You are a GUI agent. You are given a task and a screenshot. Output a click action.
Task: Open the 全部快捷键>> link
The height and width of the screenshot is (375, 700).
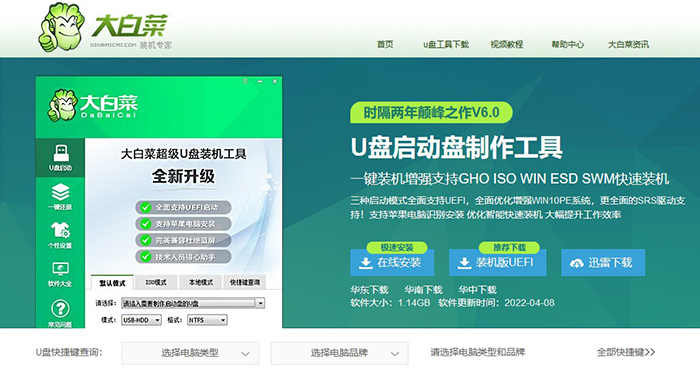(626, 352)
